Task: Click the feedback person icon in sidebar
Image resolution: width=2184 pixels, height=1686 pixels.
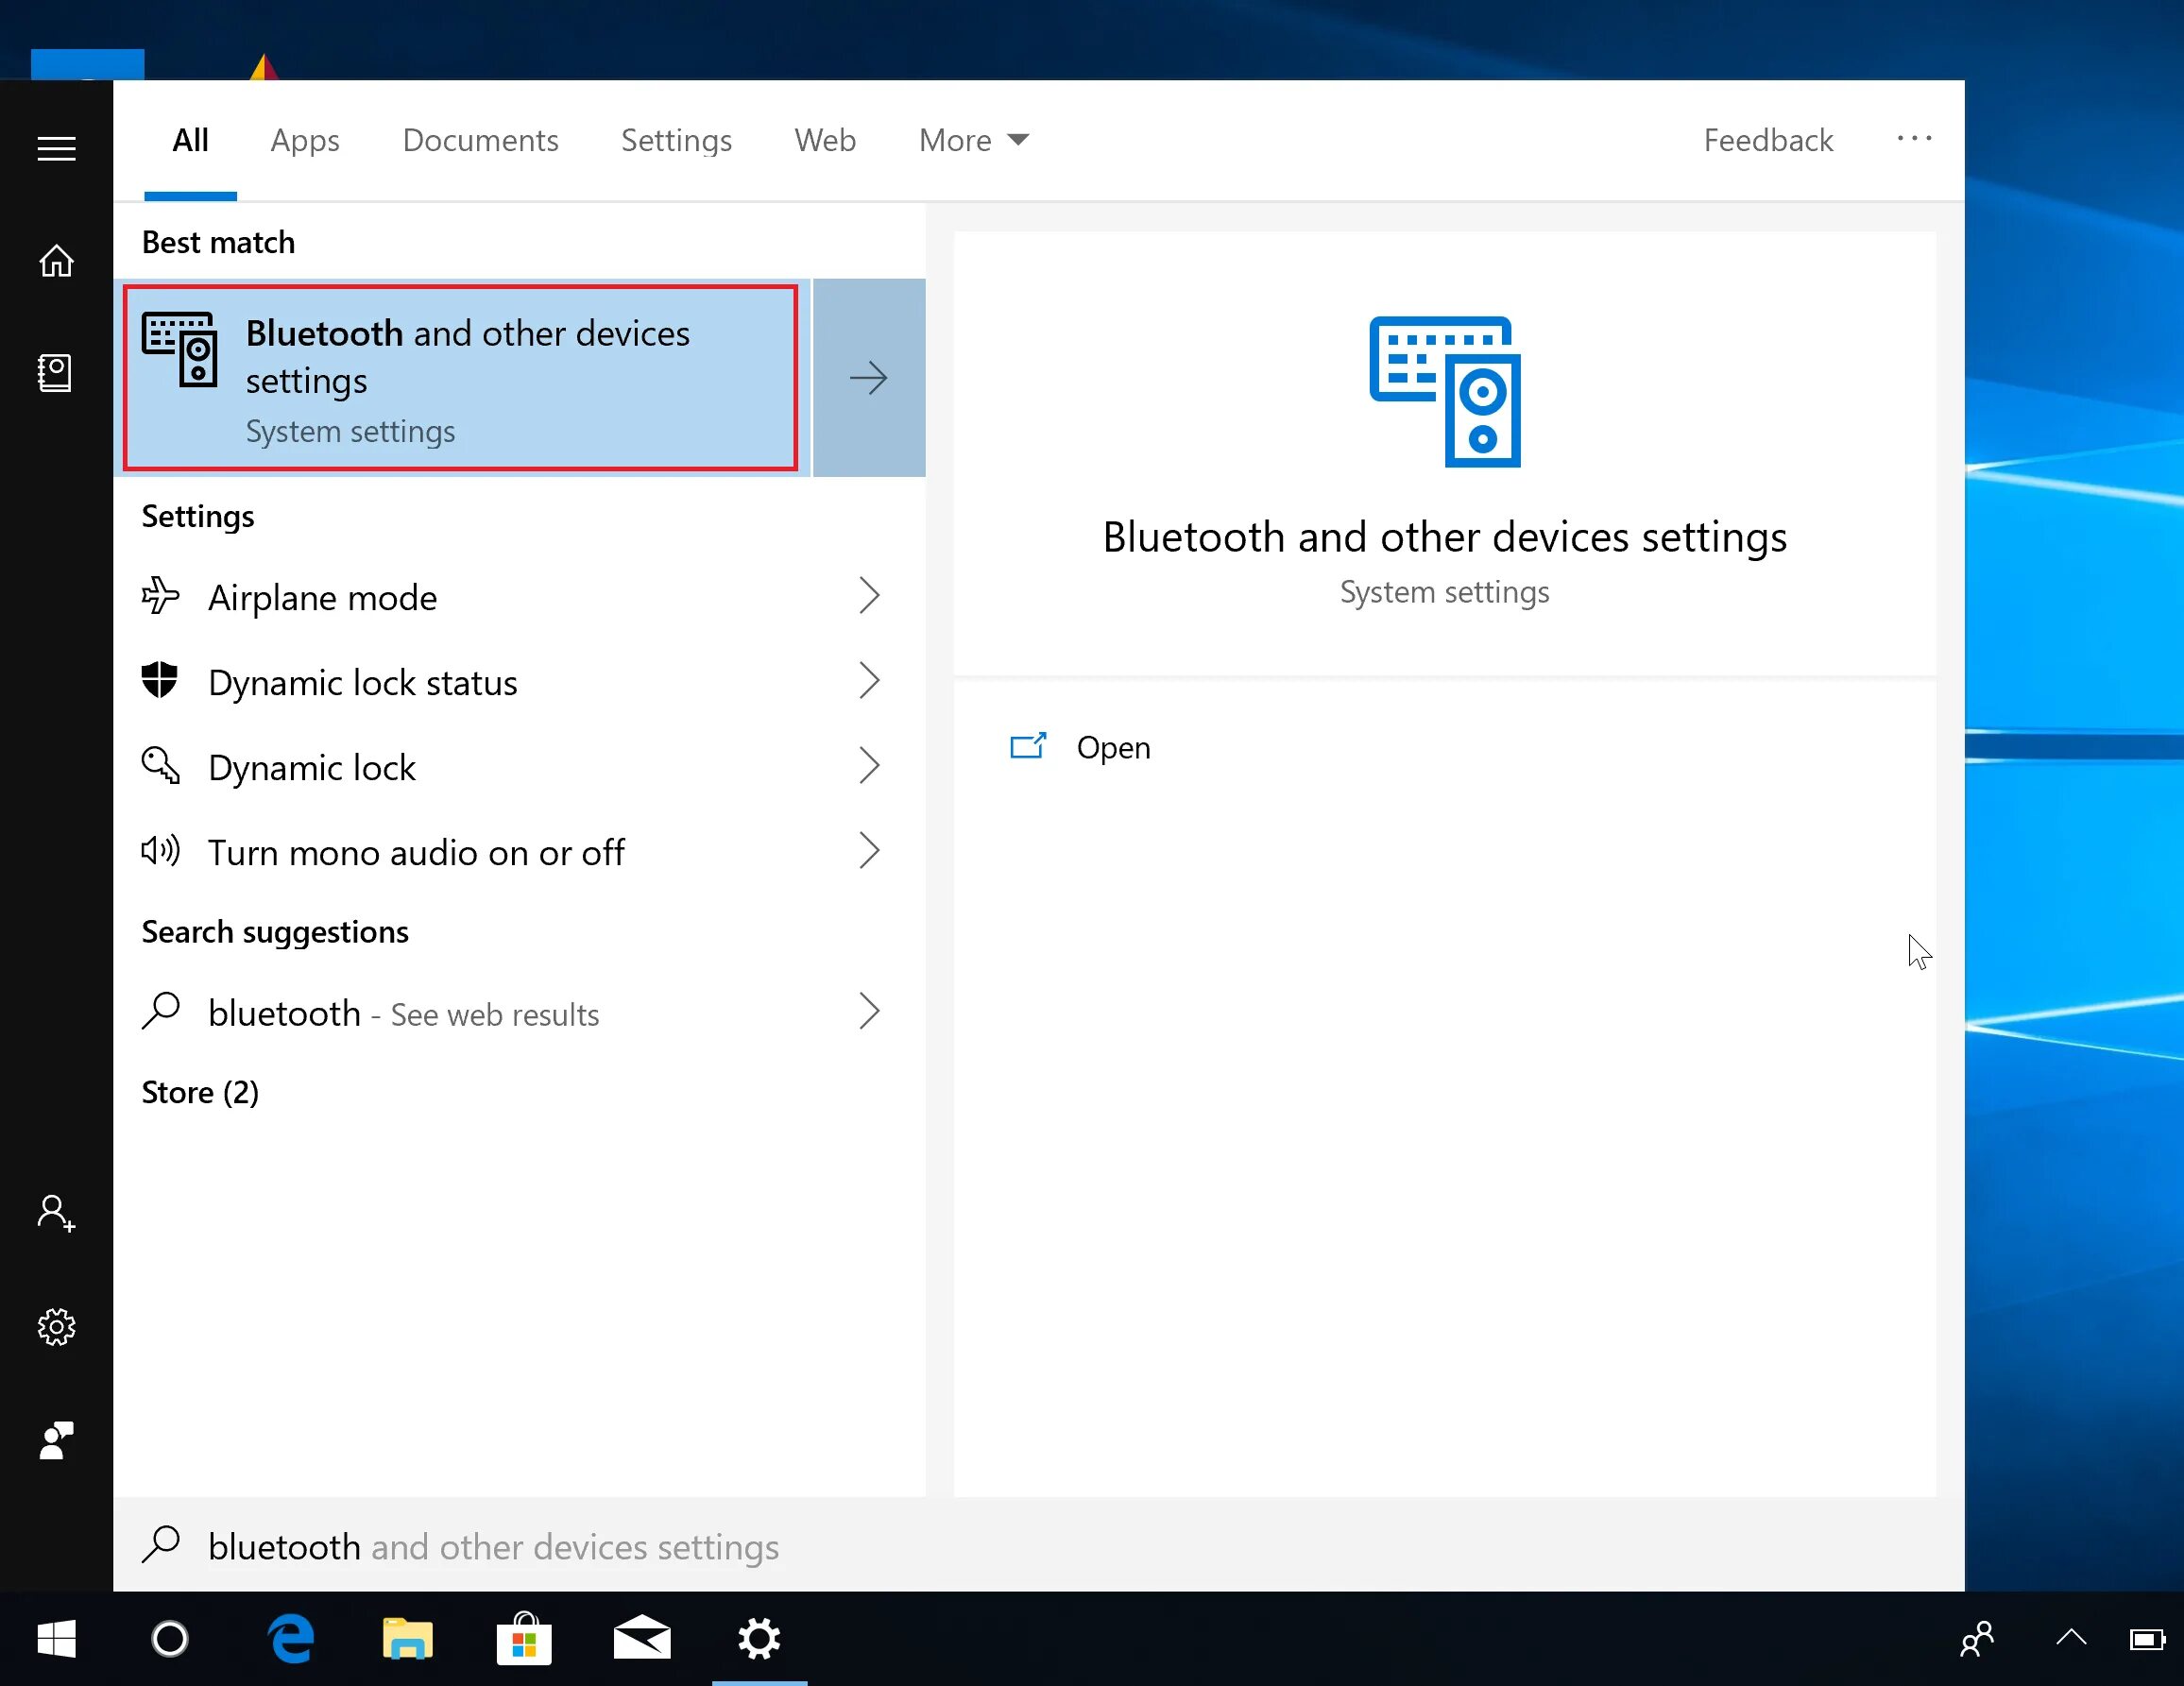Action: 56,1440
